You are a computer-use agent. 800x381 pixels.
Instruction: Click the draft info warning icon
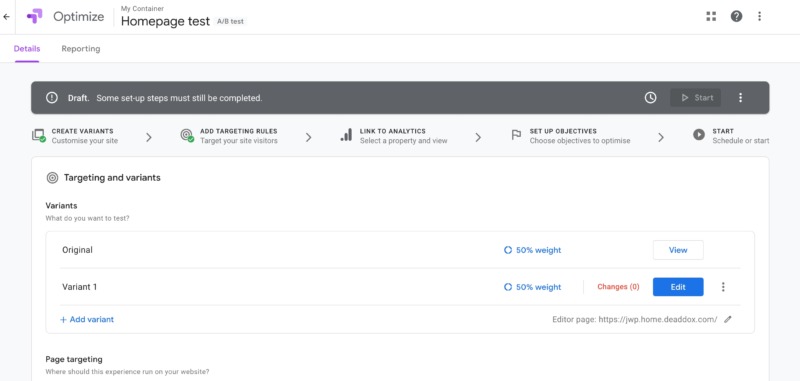pyautogui.click(x=52, y=97)
